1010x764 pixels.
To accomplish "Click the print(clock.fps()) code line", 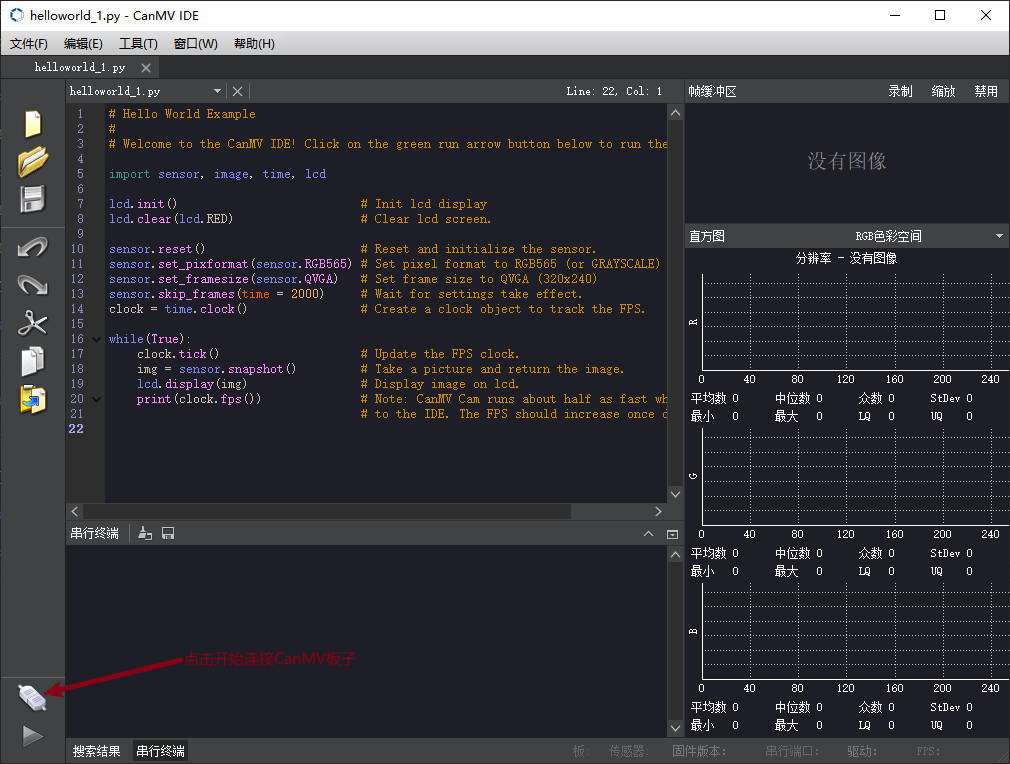I will [198, 399].
